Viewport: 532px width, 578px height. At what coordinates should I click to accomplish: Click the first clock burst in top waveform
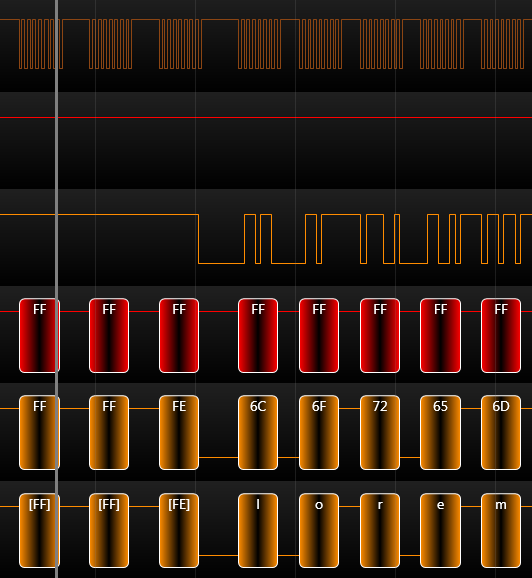click(41, 44)
